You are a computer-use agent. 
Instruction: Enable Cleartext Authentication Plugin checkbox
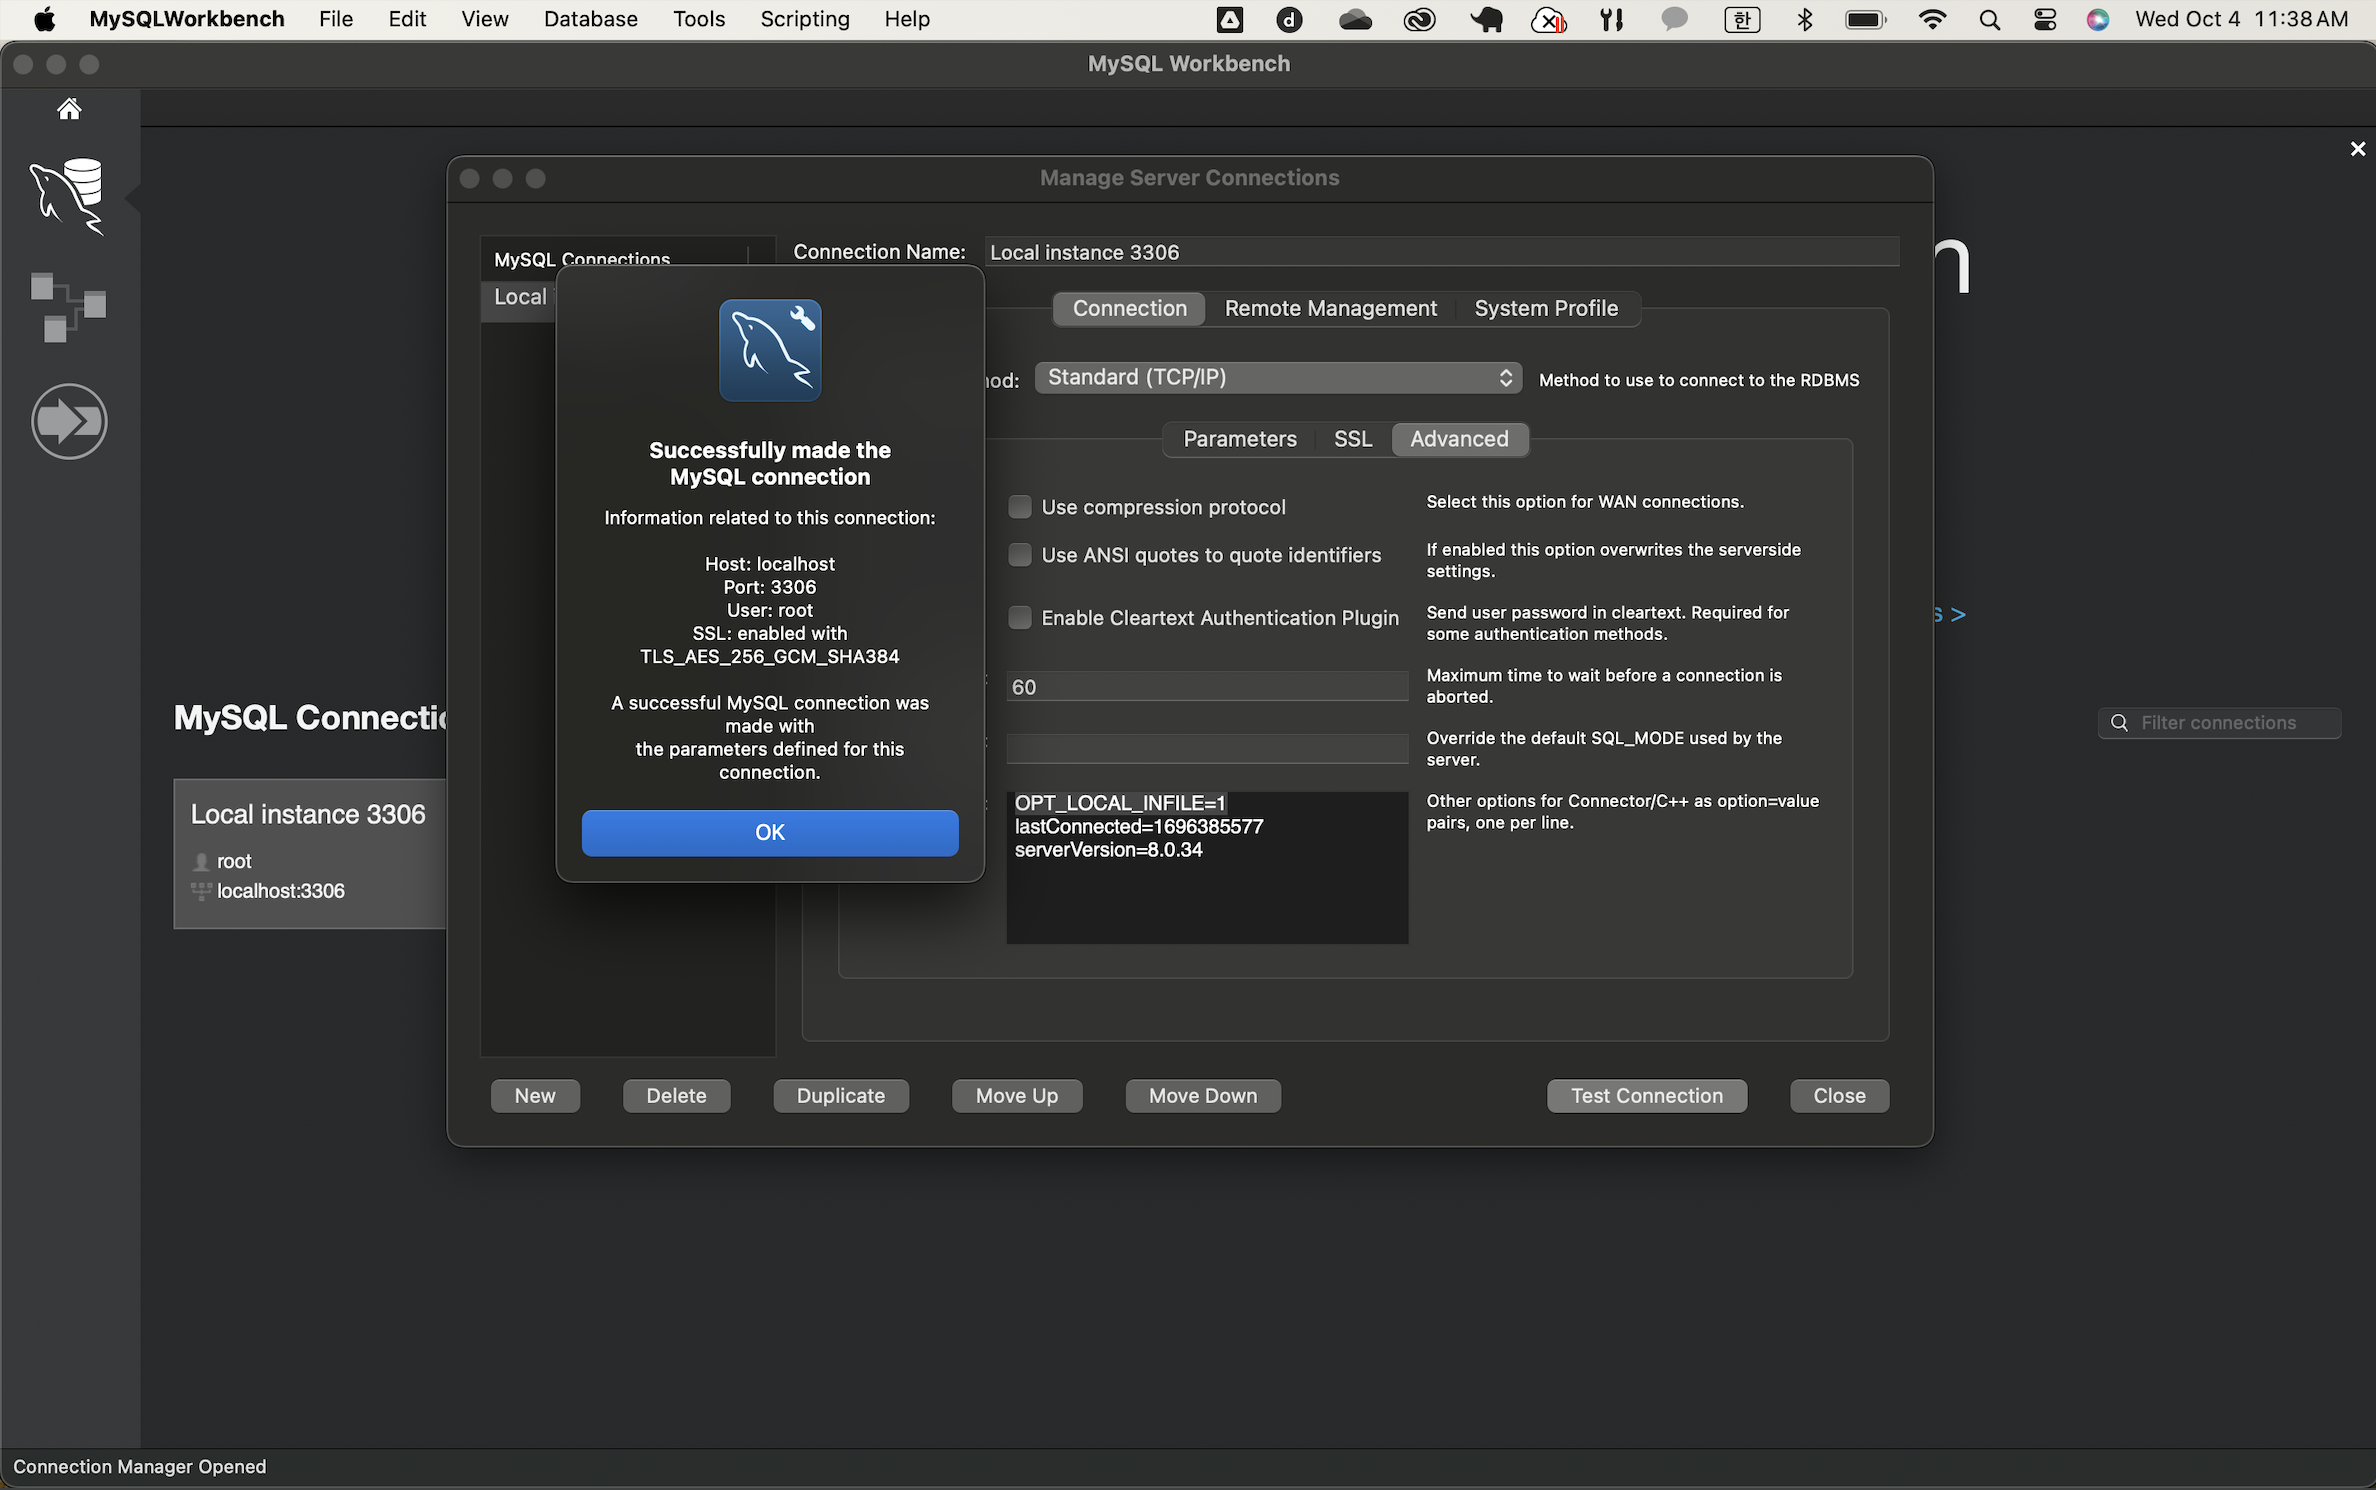coord(1019,618)
